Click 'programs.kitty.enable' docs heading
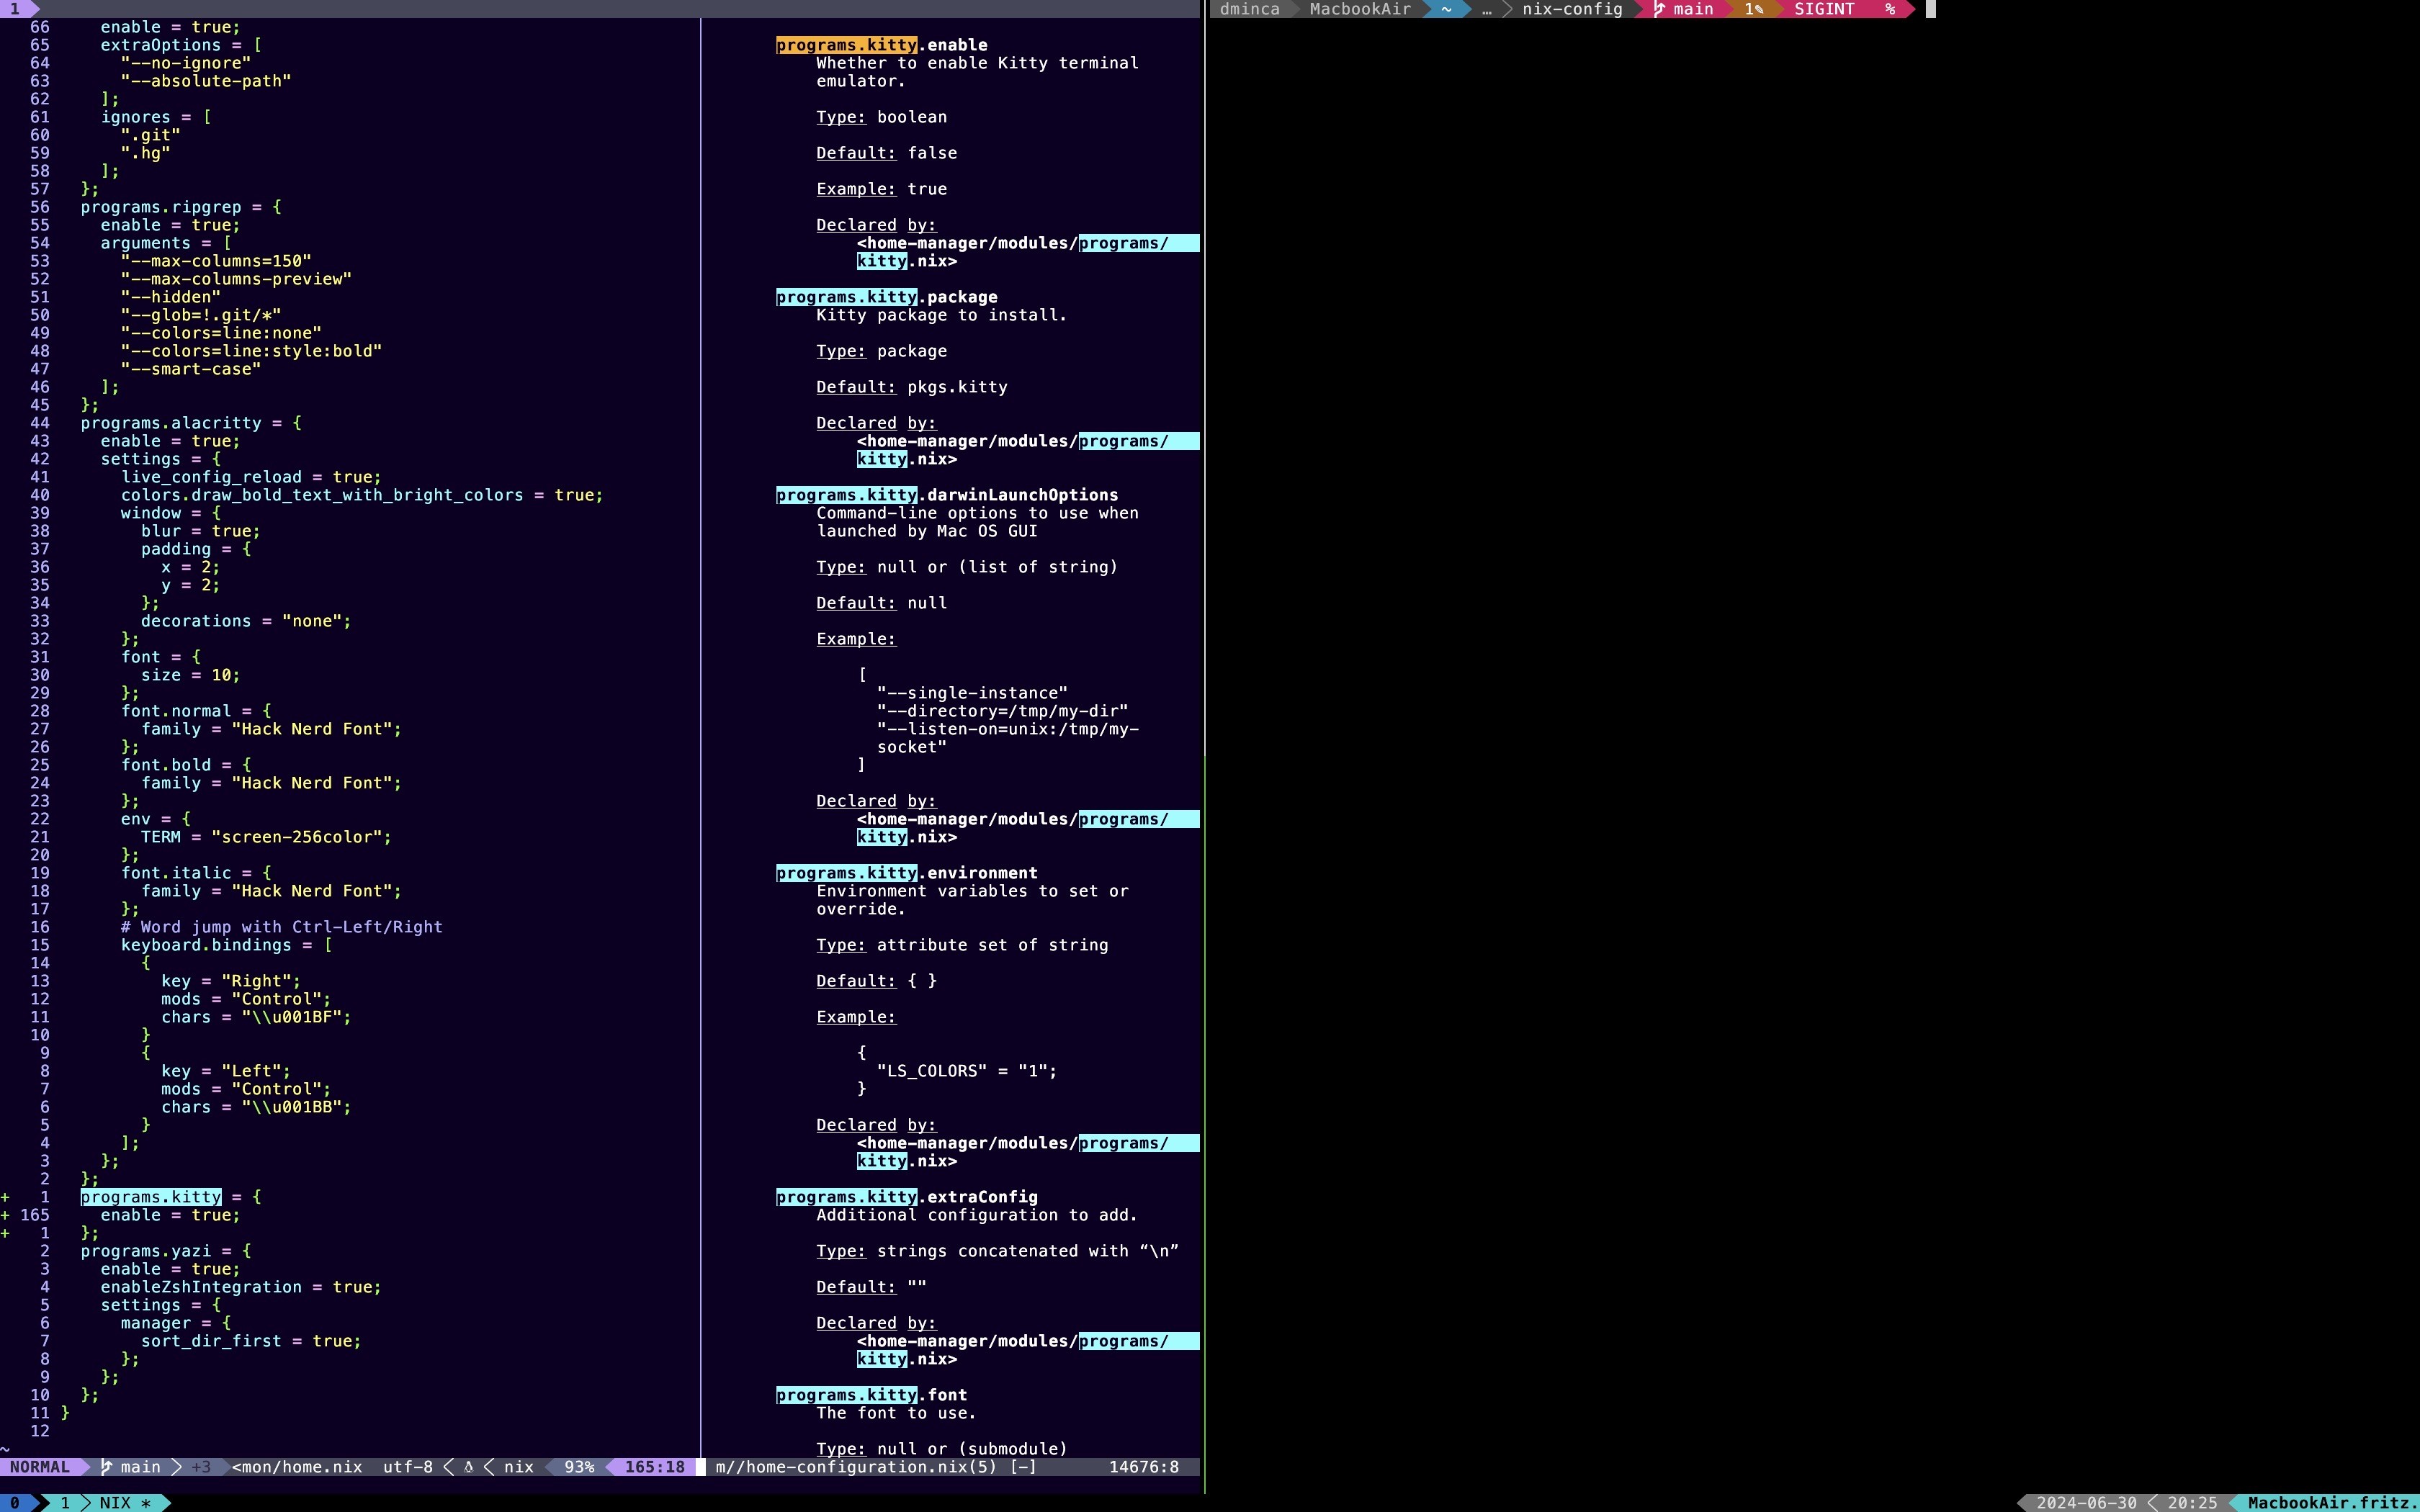 pos(882,45)
